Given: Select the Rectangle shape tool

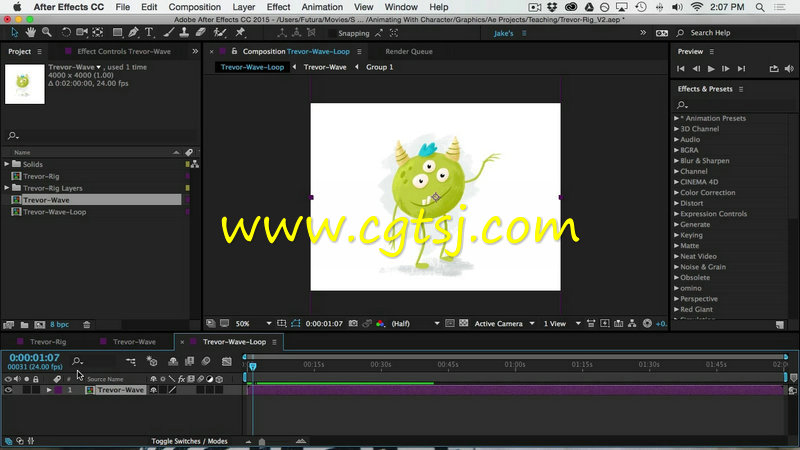Looking at the screenshot, I should [x=117, y=33].
